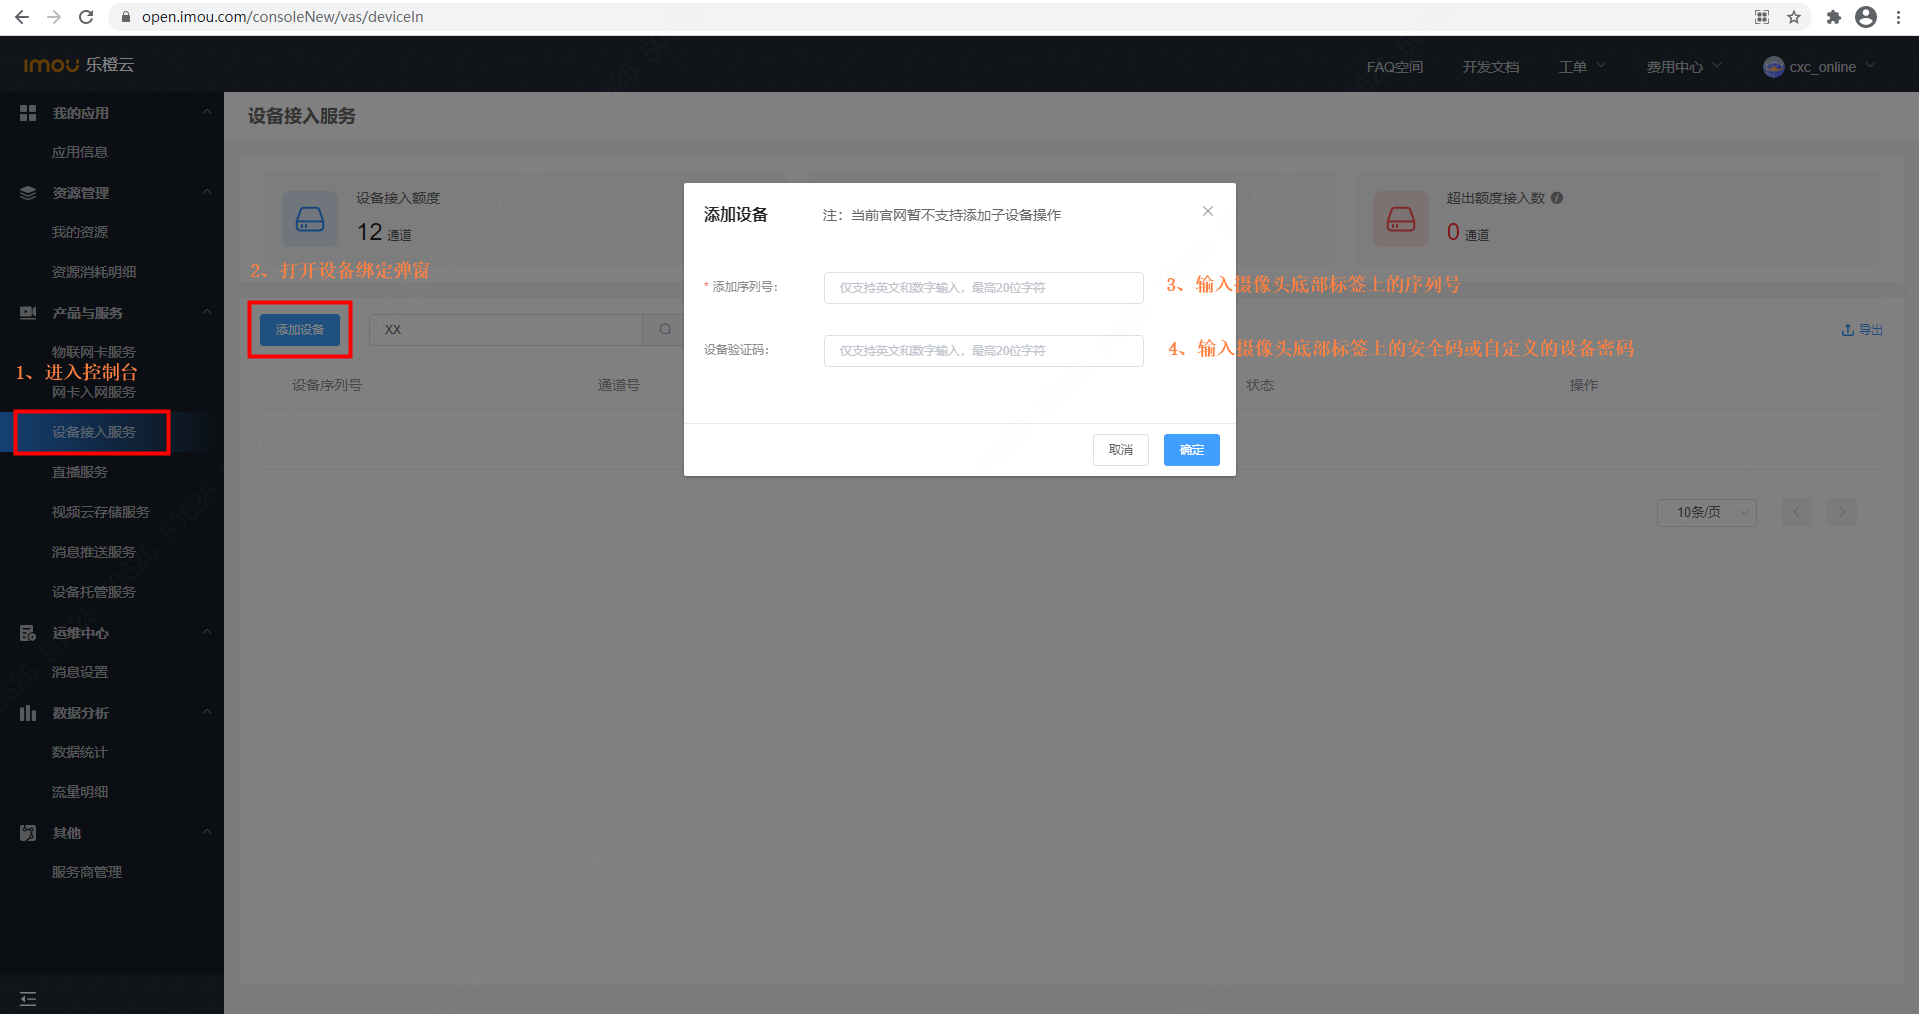This screenshot has width=1919, height=1014.
Task: Open the 10条/页 page size dropdown
Action: [1706, 512]
